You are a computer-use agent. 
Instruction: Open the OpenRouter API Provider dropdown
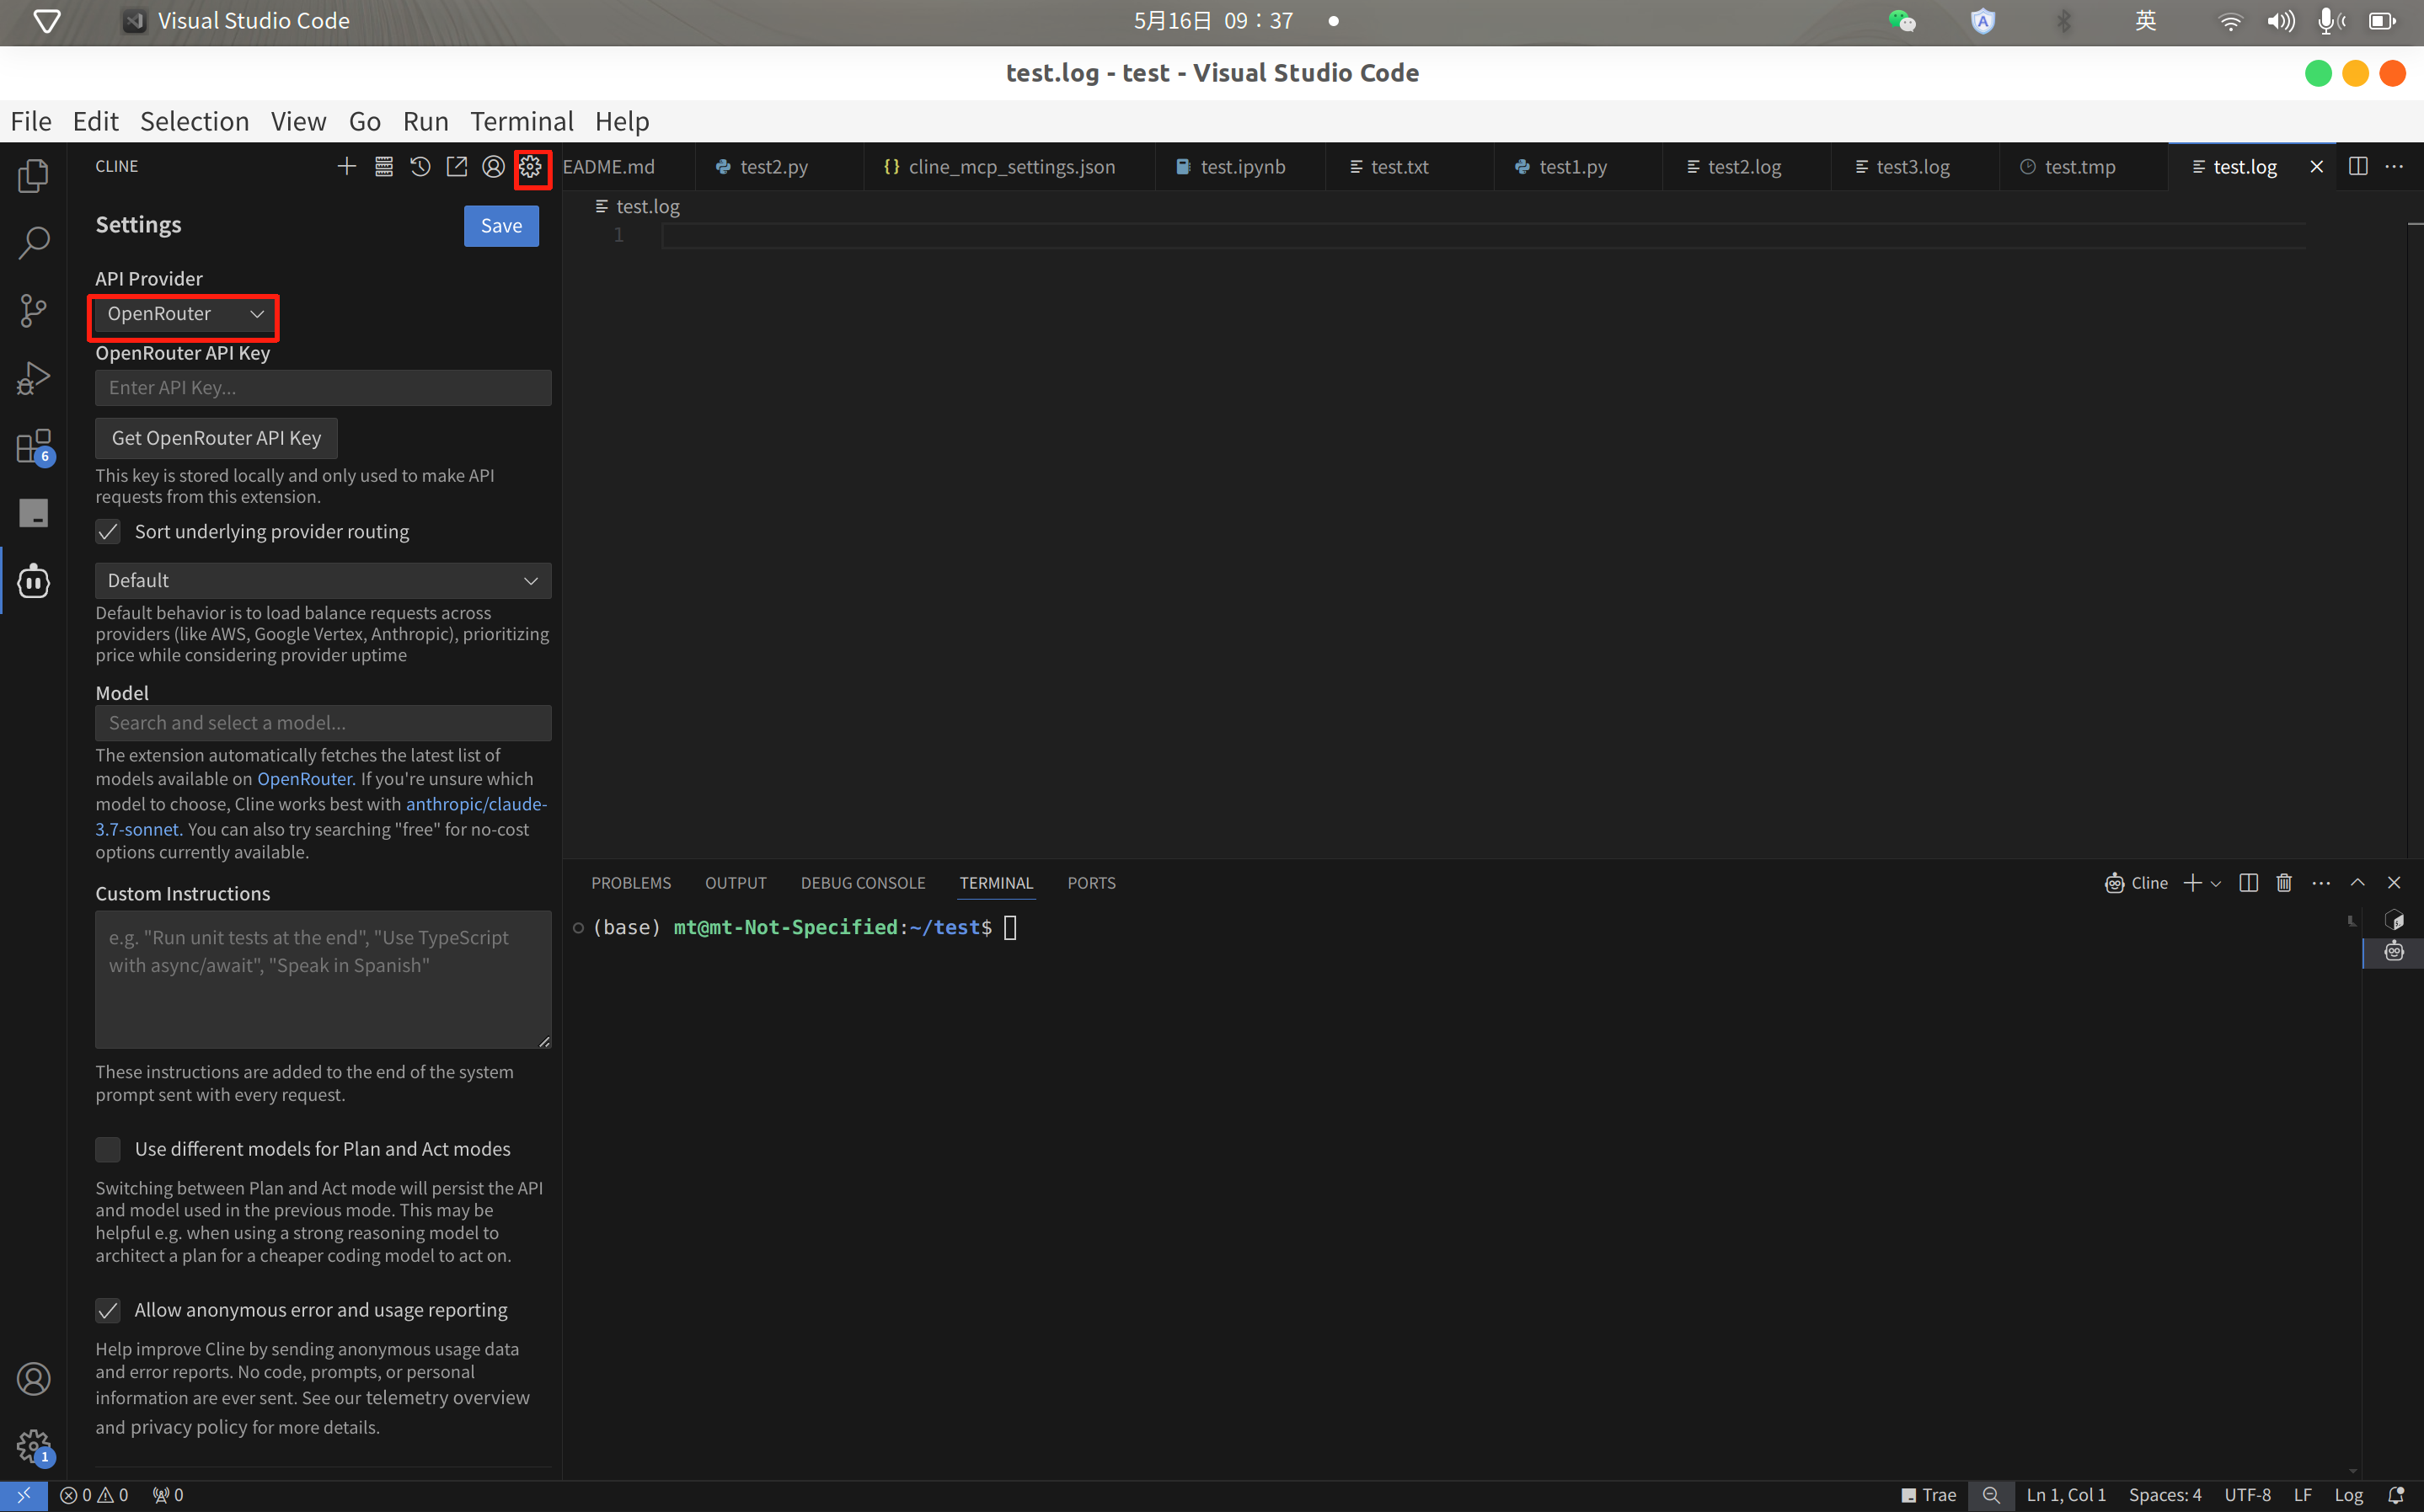click(184, 314)
